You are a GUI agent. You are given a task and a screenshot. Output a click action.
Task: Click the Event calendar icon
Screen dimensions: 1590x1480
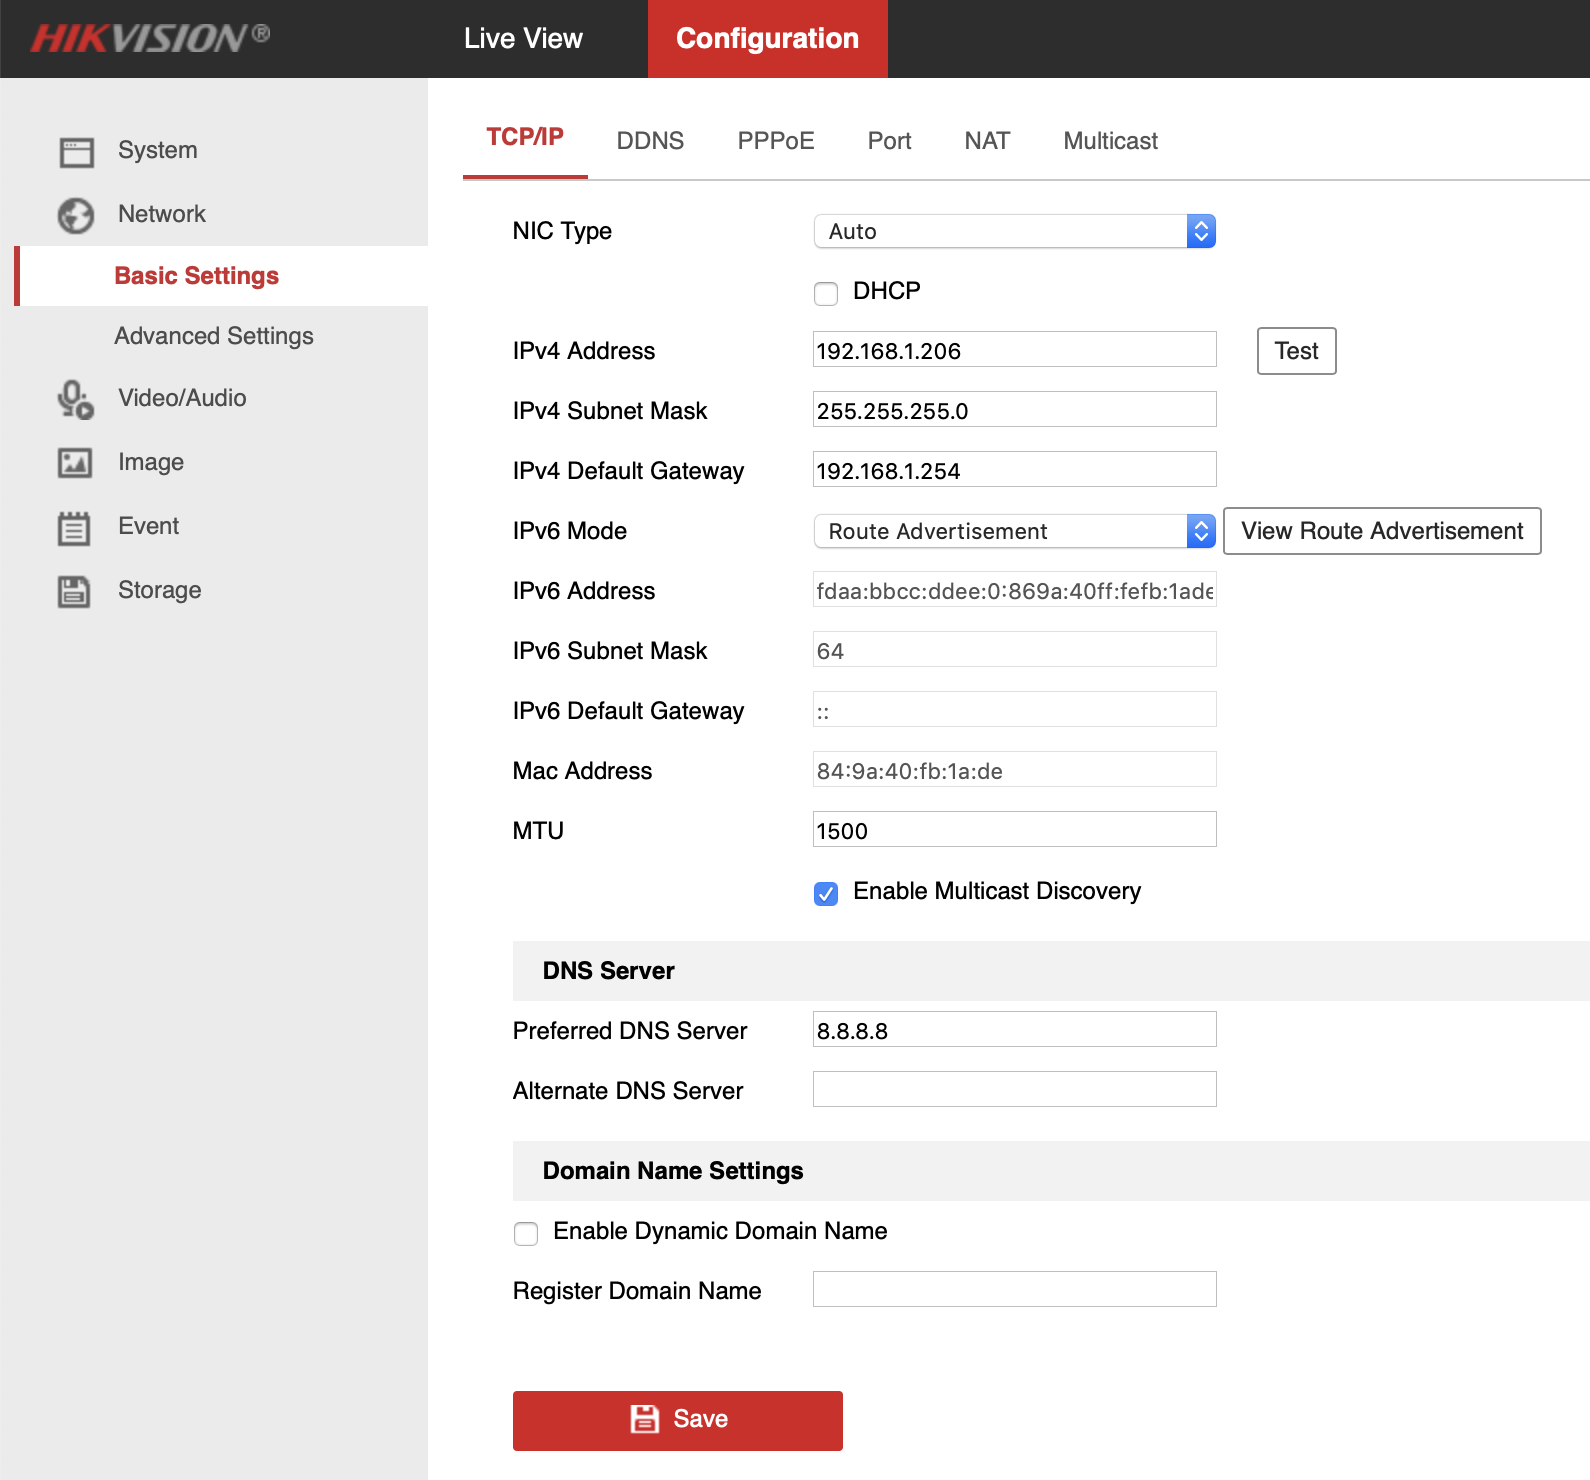click(76, 527)
